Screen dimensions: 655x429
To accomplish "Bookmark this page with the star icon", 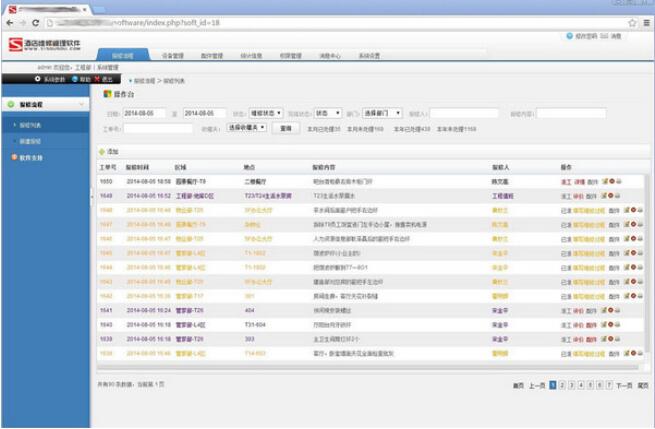I will pos(632,22).
